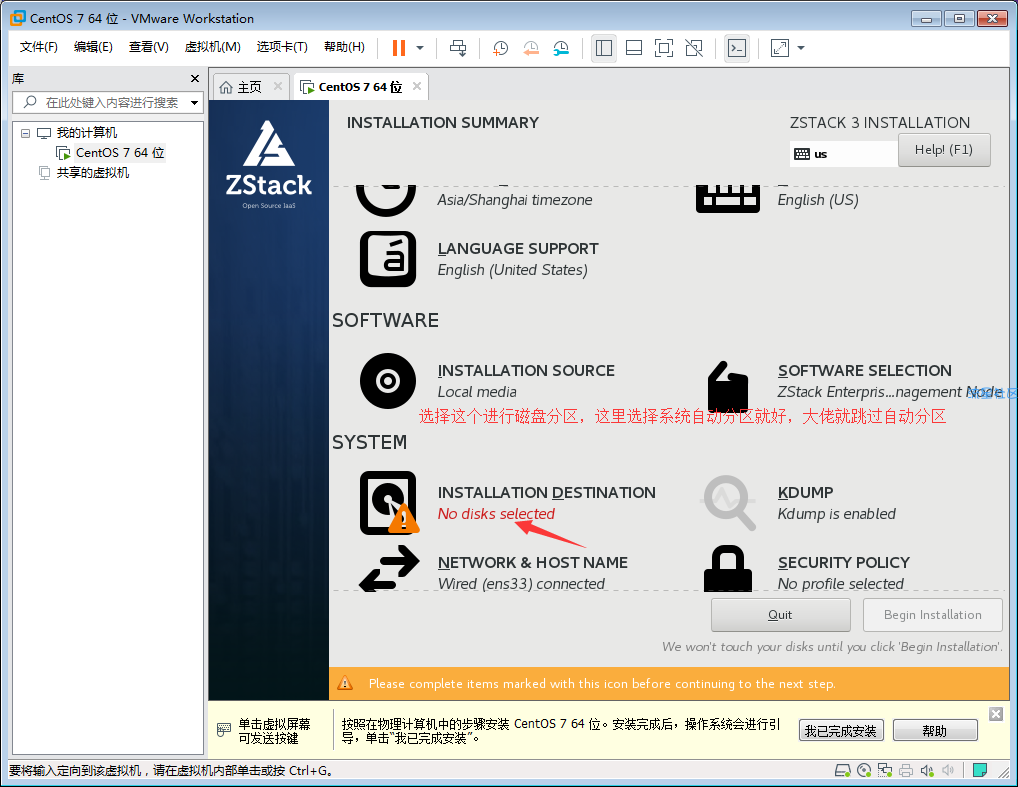Open the 帮助(H) menu
The image size is (1018, 787).
click(344, 47)
